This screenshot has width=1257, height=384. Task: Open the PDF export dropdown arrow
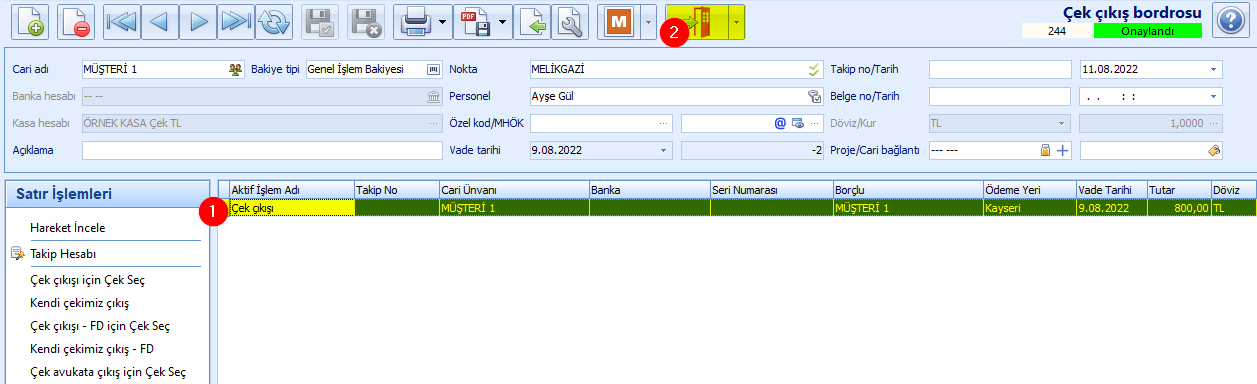click(x=502, y=21)
